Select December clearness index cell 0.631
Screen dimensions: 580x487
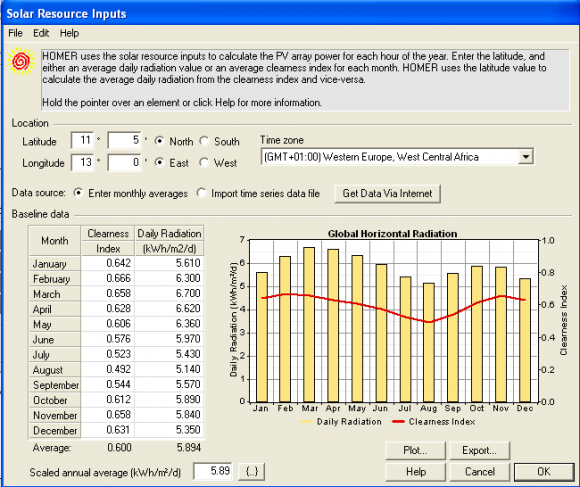coord(108,430)
